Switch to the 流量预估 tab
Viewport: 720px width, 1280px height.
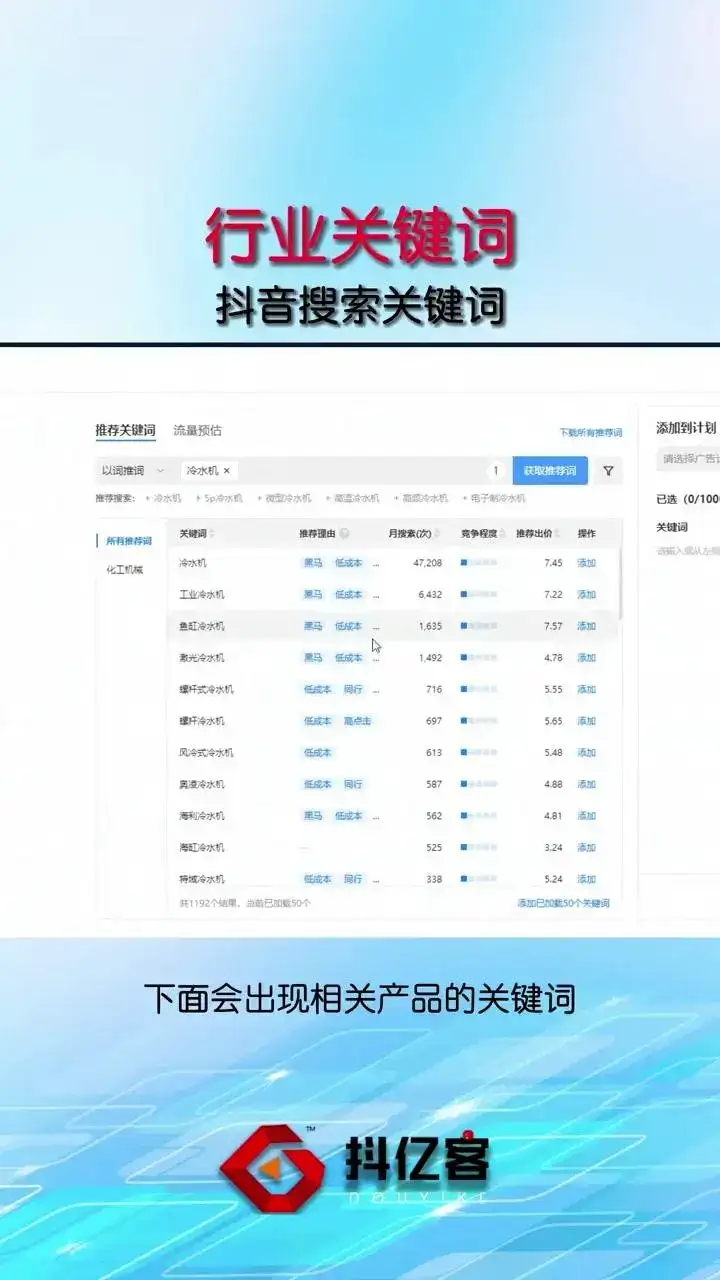point(197,431)
